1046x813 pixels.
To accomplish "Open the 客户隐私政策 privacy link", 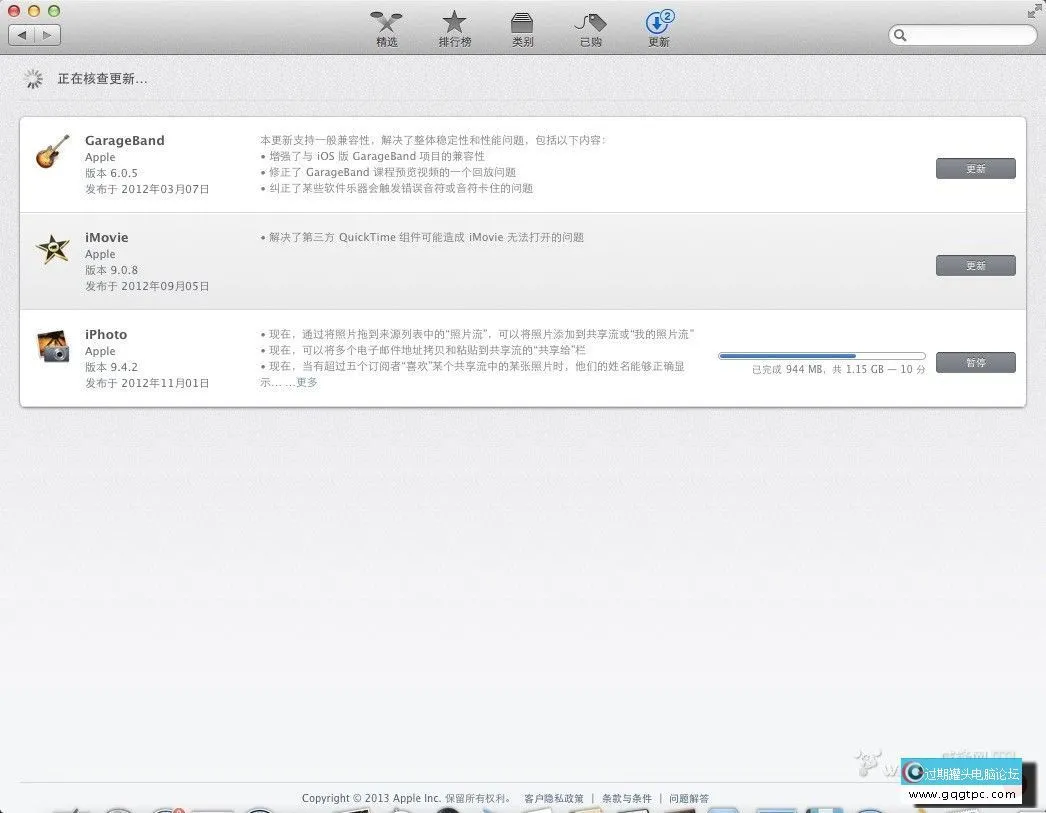I will 552,798.
